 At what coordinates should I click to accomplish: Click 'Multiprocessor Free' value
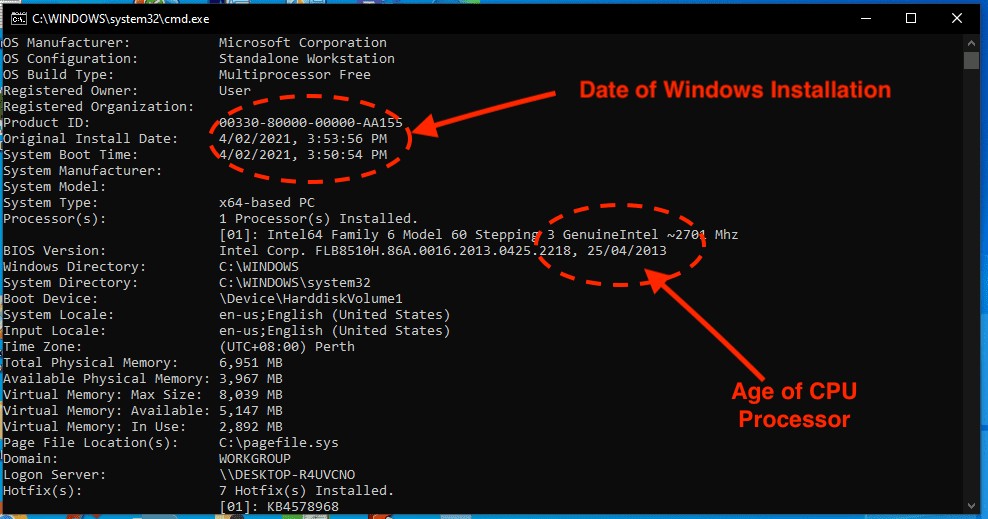294,75
